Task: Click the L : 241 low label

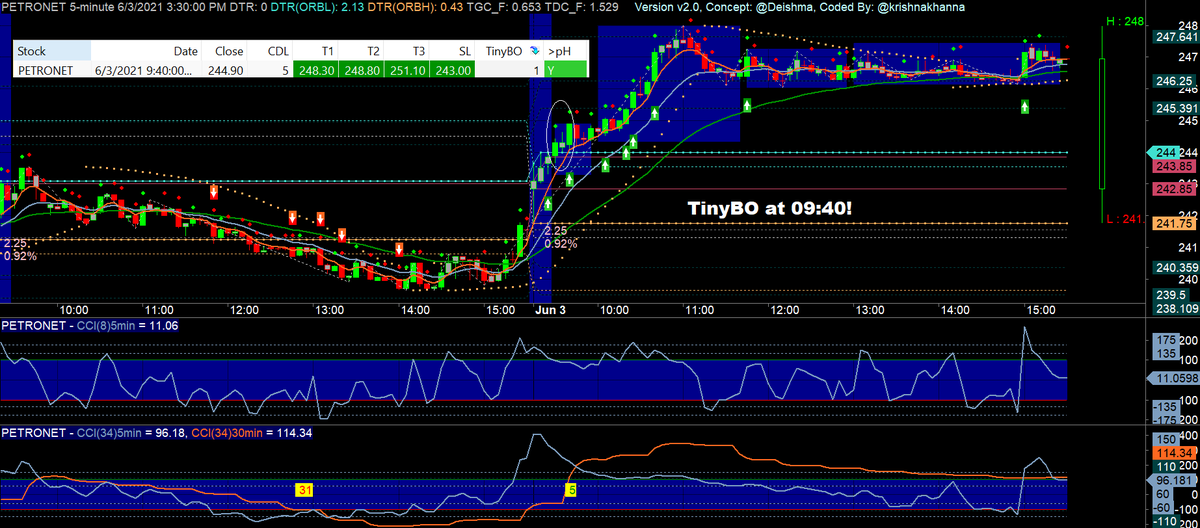Action: pyautogui.click(x=1124, y=219)
